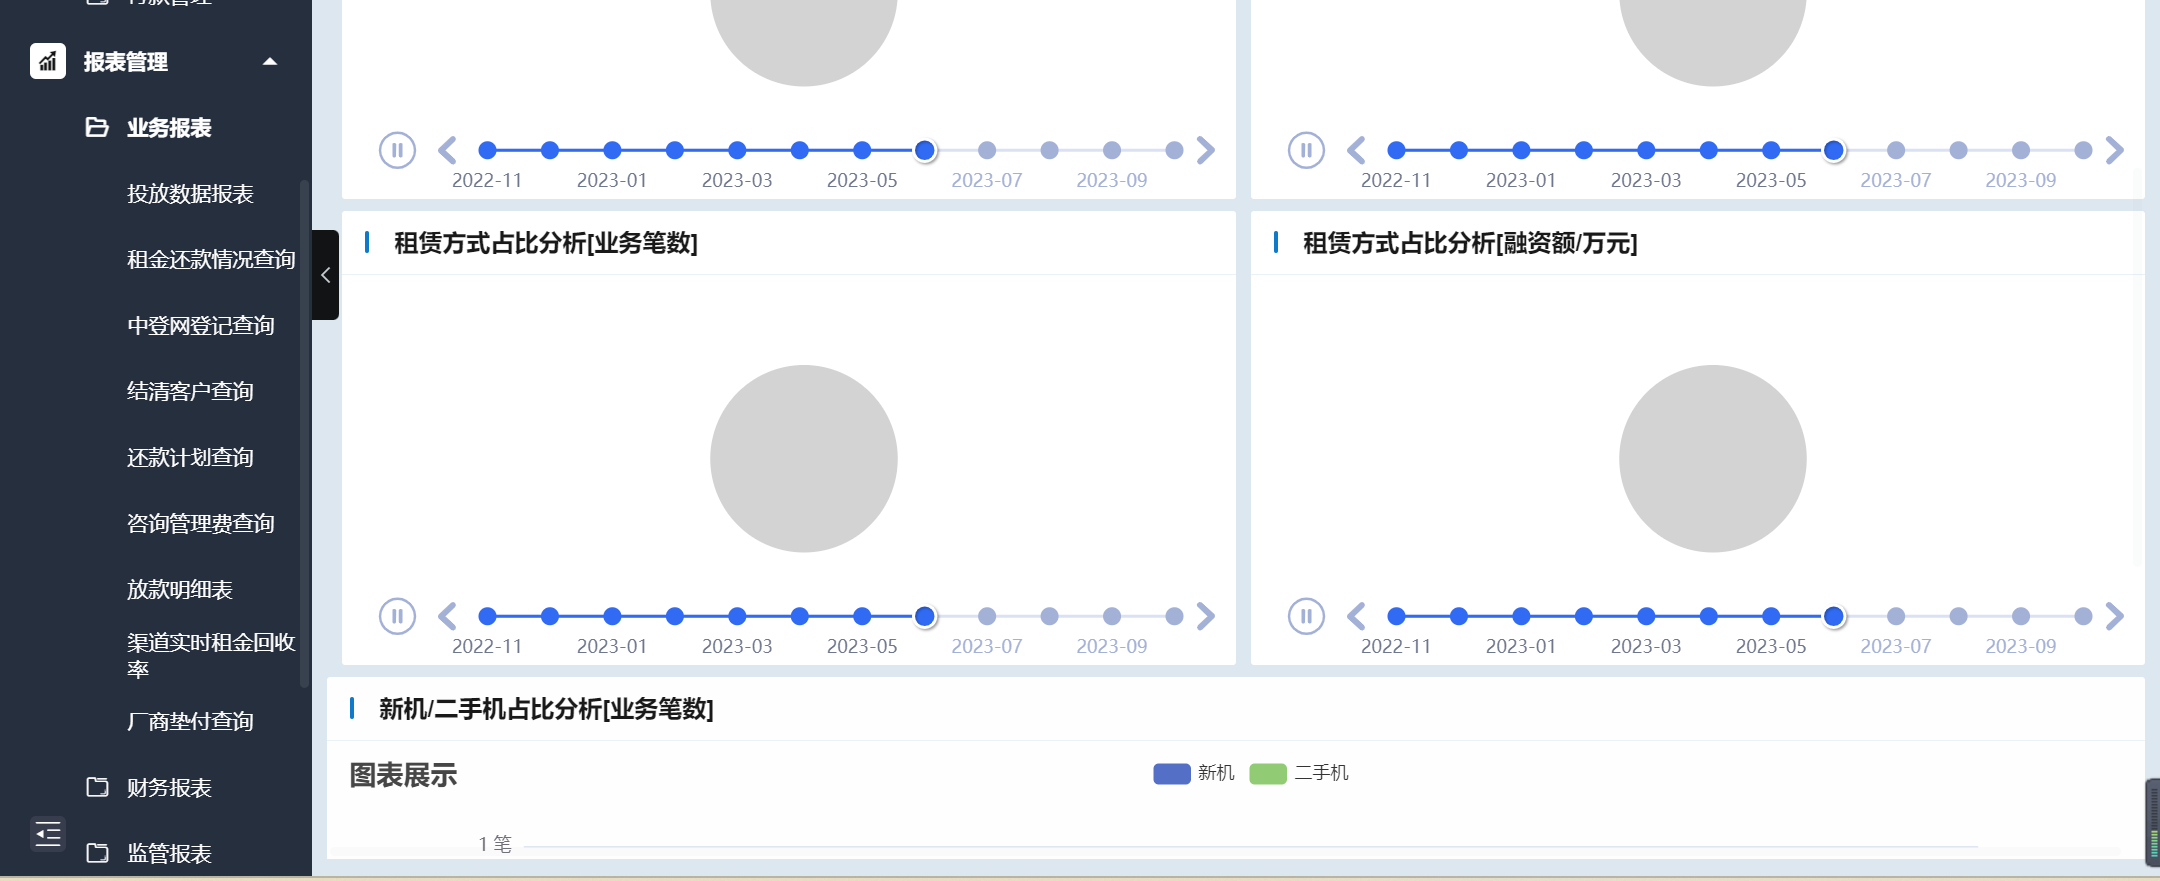Screen dimensions: 2160x881
Task: Previous arrow in 租赁方式占比分析[业务笔数] timeline
Action: (x=447, y=616)
